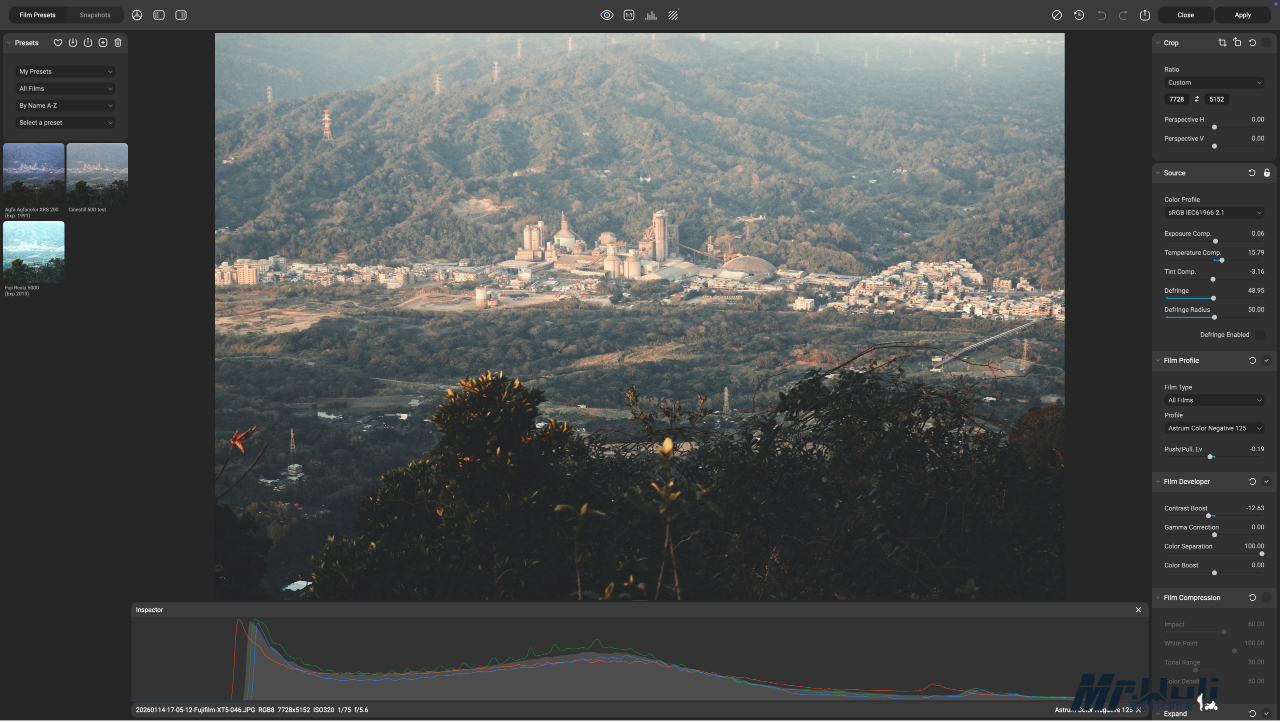1280x722 pixels.
Task: Switch to the Film Presets tab
Action: (38, 15)
